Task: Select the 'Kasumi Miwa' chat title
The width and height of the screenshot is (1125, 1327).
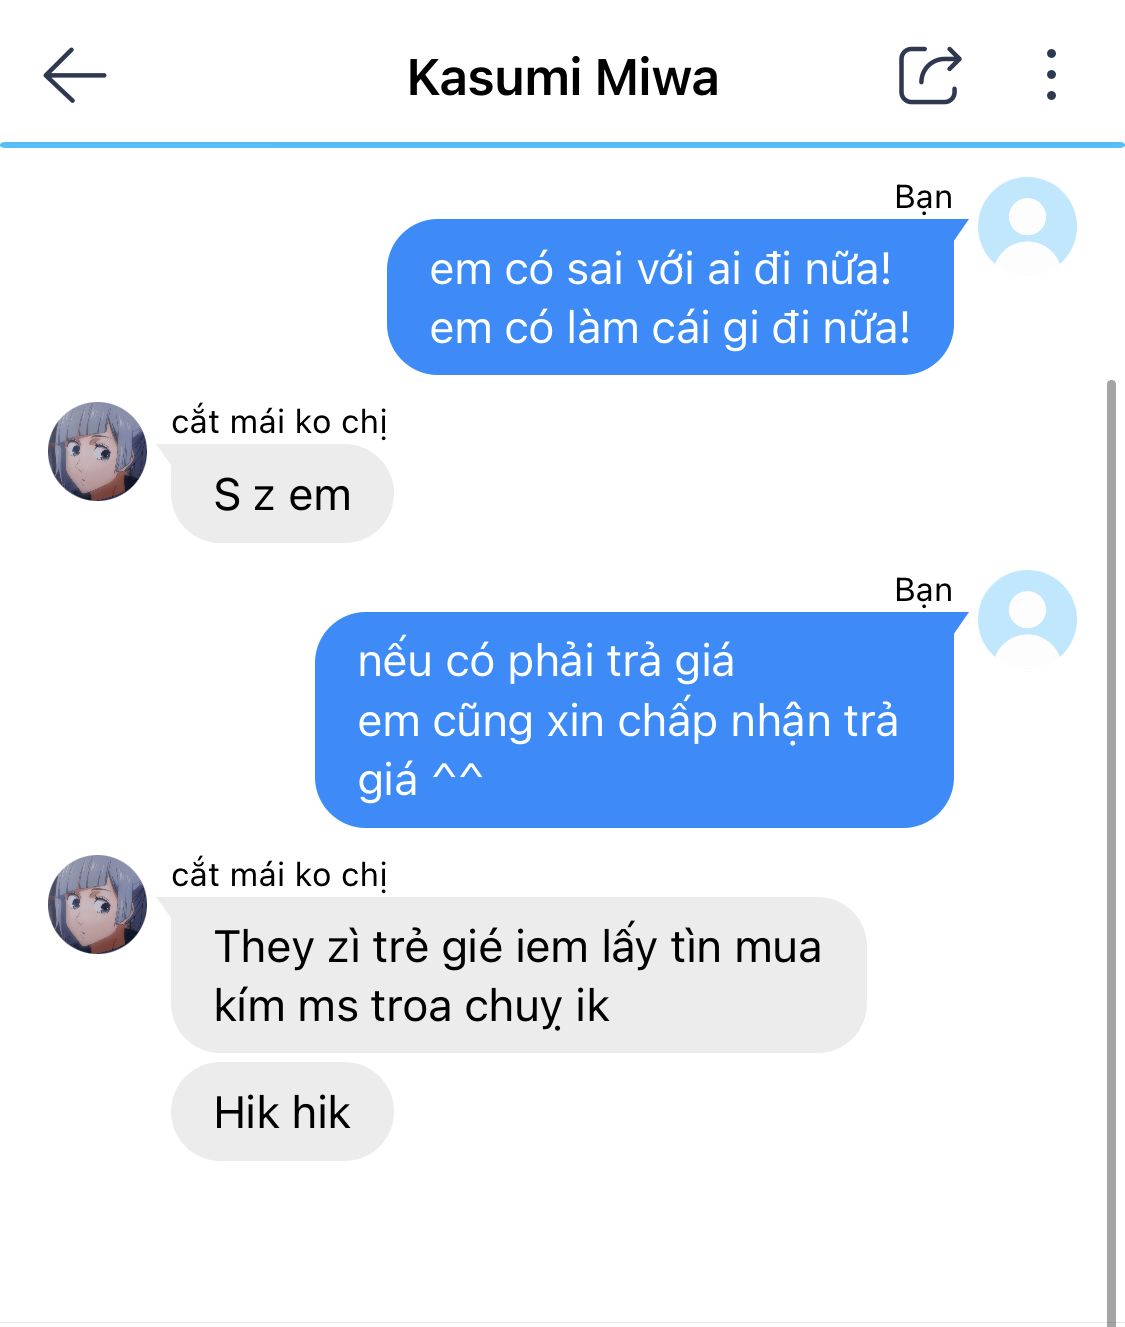Action: pyautogui.click(x=563, y=77)
